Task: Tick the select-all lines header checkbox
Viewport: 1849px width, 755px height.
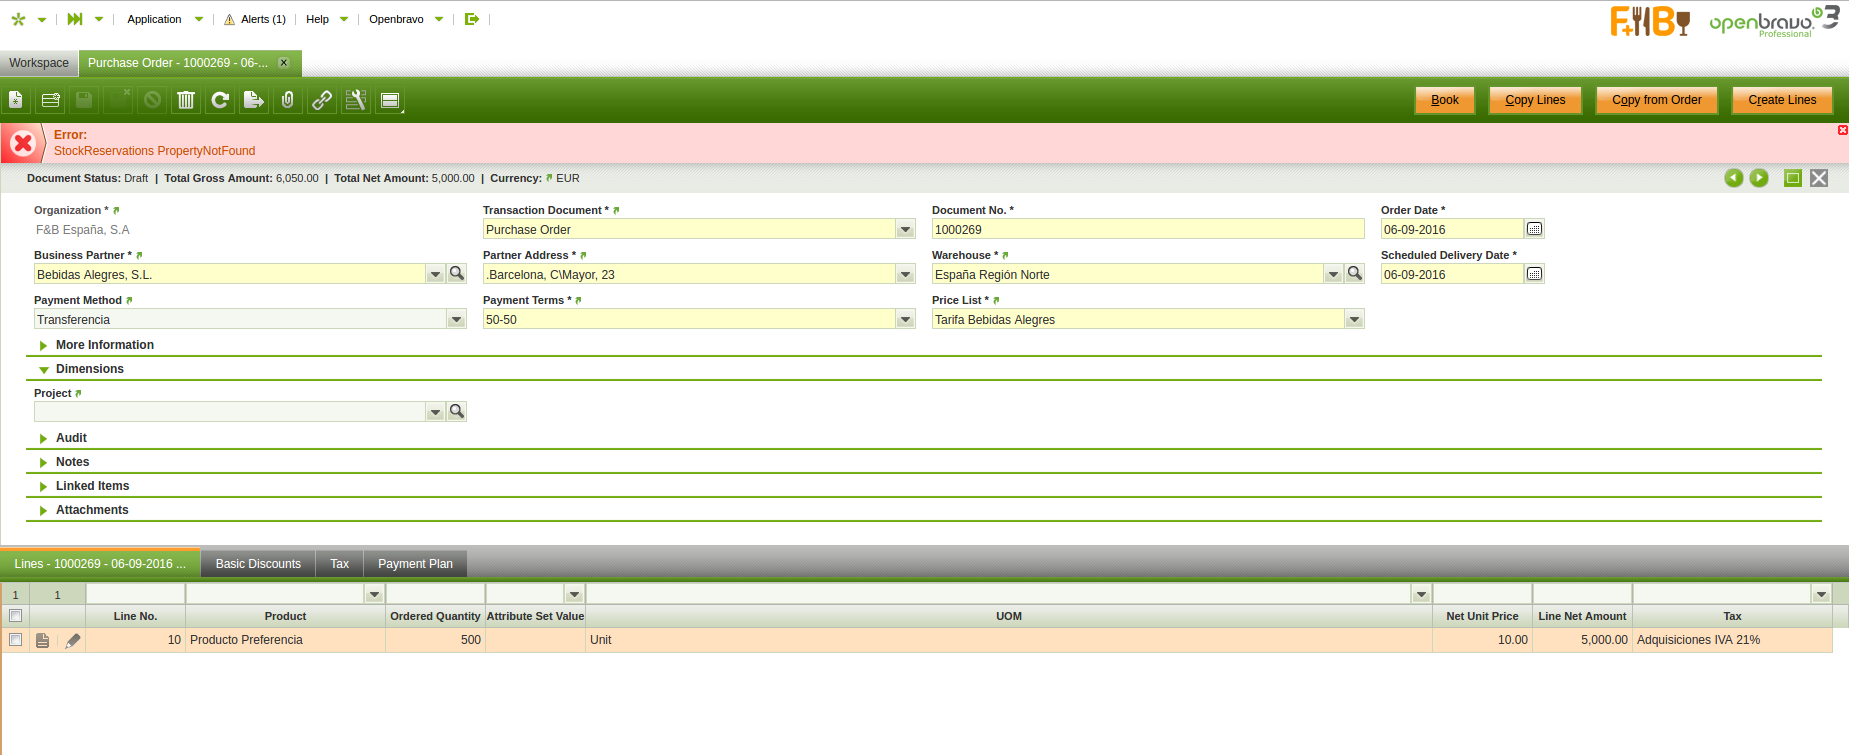Action: coord(15,616)
